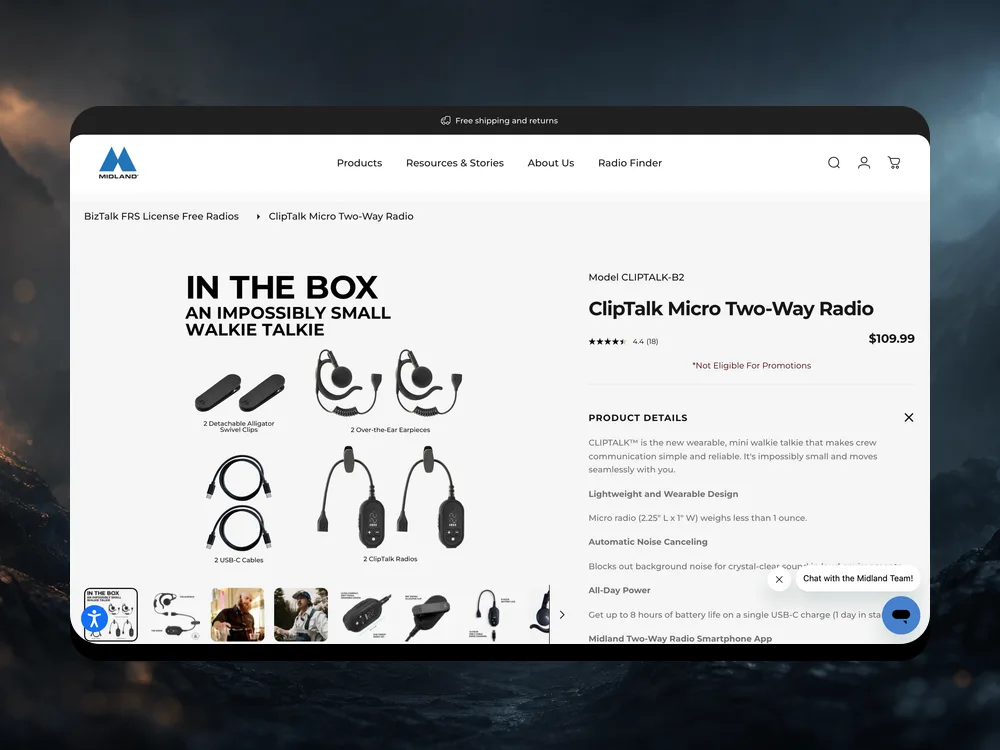Select the man in overalls thumbnail
Image resolution: width=1000 pixels, height=750 pixels.
(x=301, y=615)
